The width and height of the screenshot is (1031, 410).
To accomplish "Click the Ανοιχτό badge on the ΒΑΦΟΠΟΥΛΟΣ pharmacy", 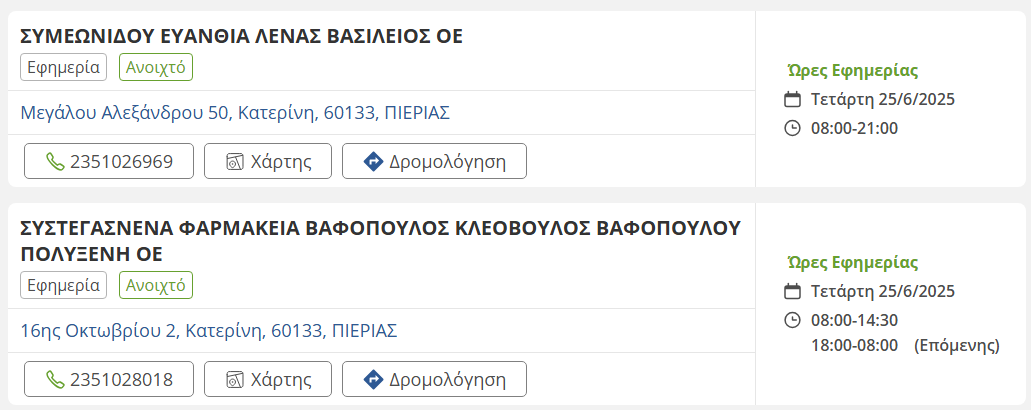I will tap(156, 285).
